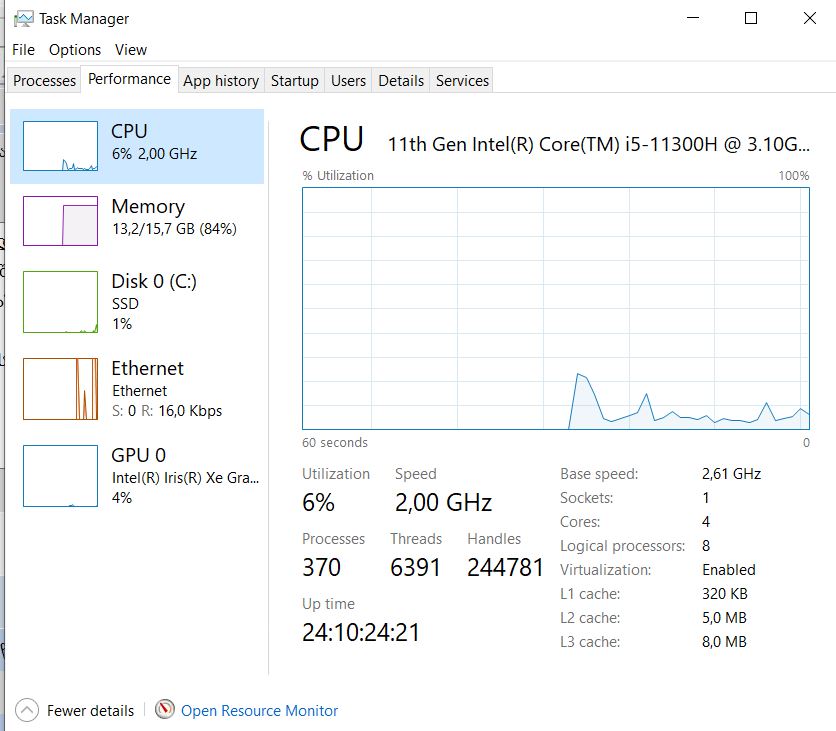Click the Fewer details label
Viewport: 836px width, 731px height.
90,711
